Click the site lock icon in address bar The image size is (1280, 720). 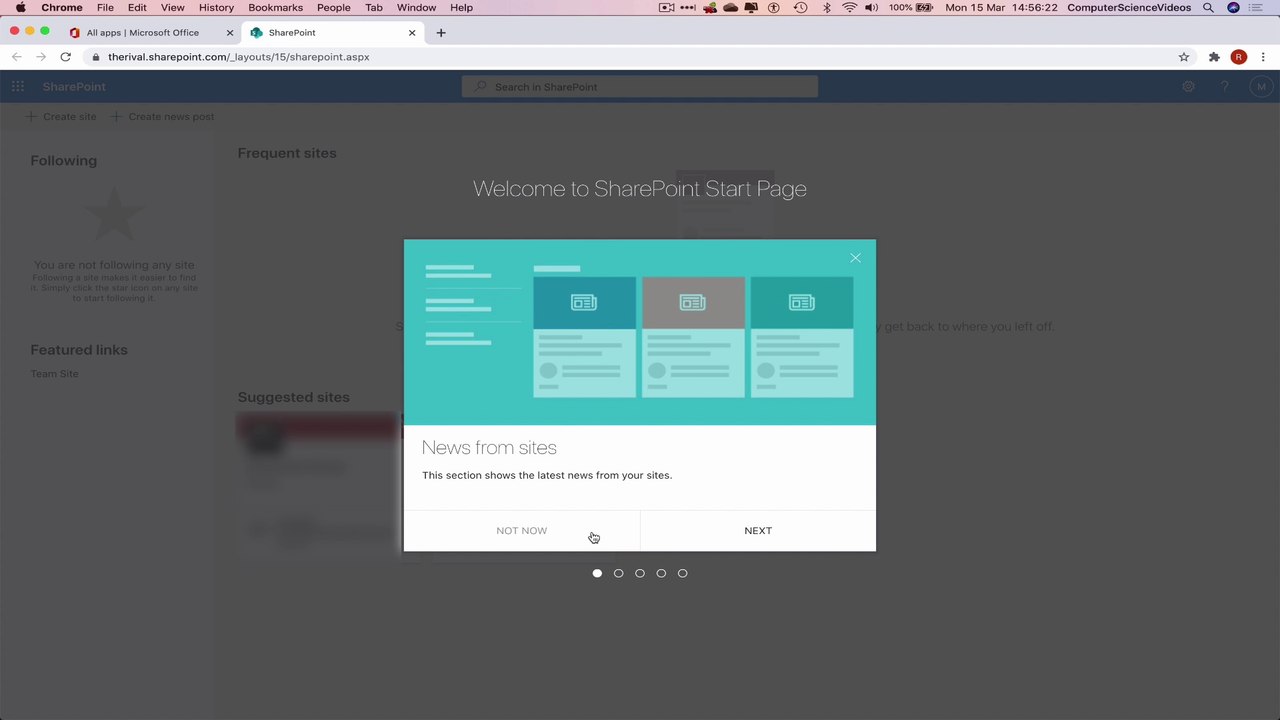coord(95,57)
